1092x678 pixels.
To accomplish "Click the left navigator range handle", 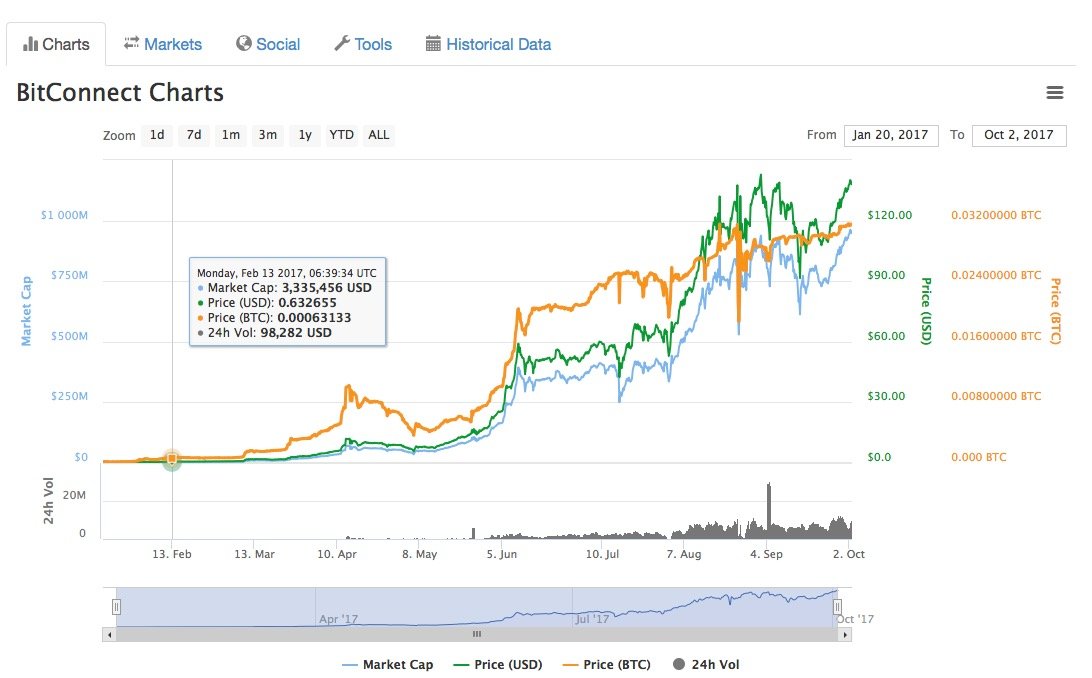I will [x=116, y=607].
